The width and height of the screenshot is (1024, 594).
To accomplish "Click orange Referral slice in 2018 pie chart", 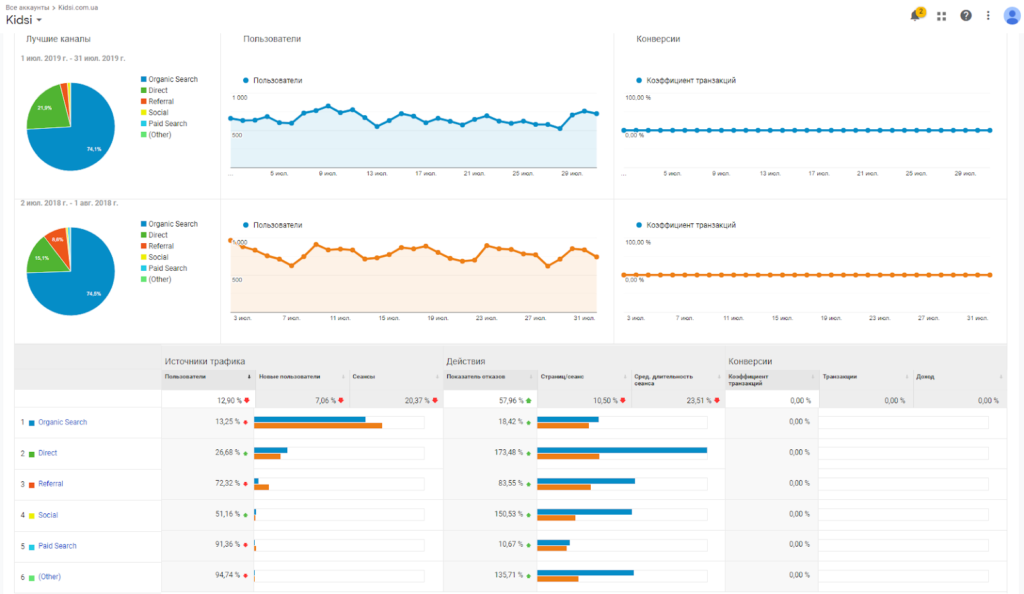I will (x=58, y=243).
